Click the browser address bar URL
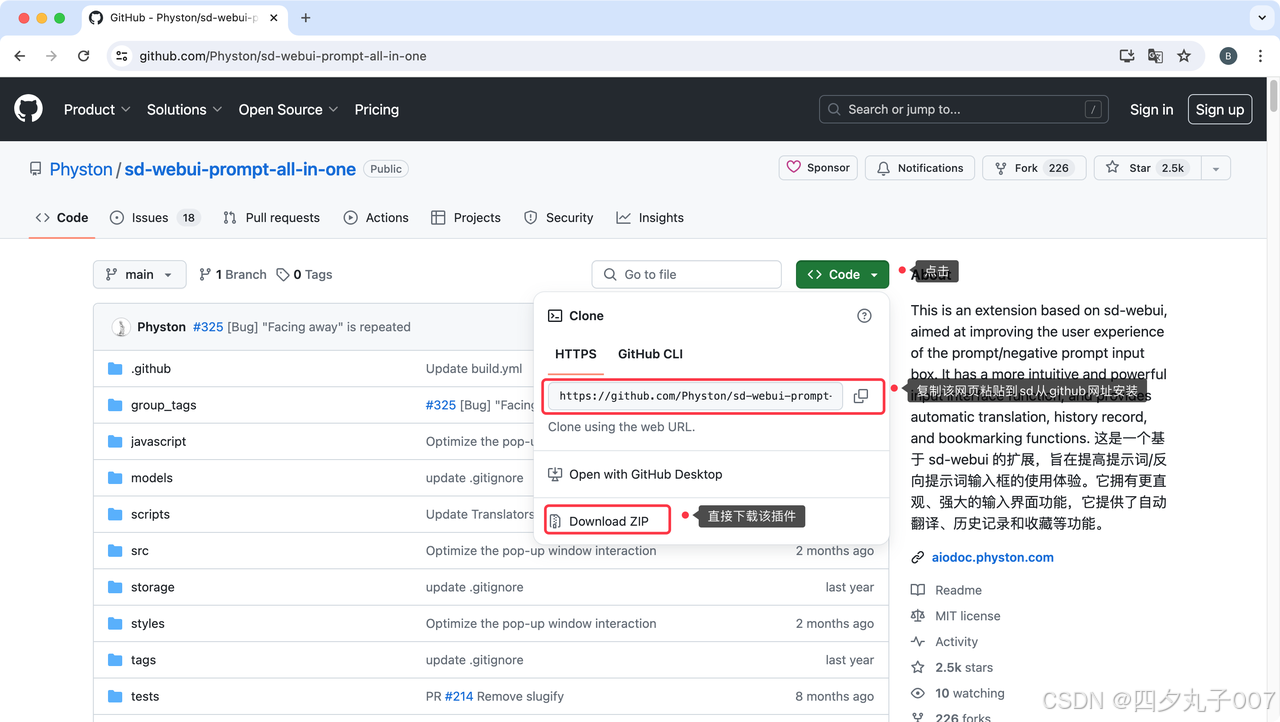The width and height of the screenshot is (1280, 722). coord(283,56)
